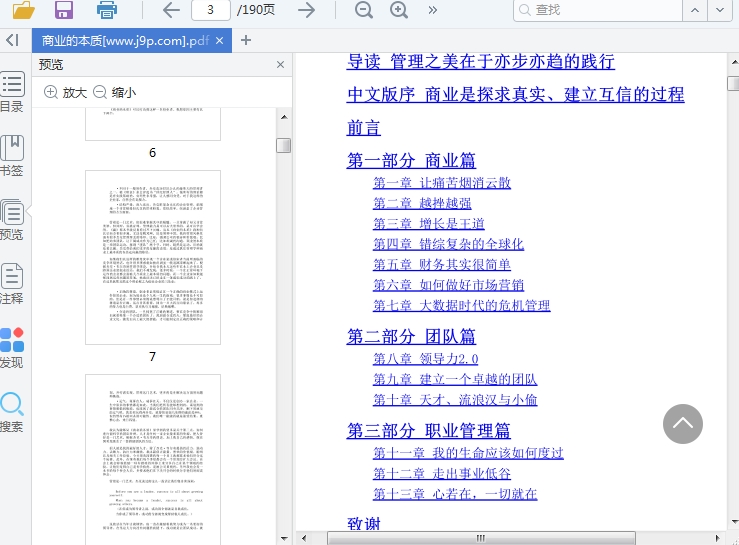The image size is (739, 545).
Task: Save the document with floppy icon
Action: tap(64, 10)
